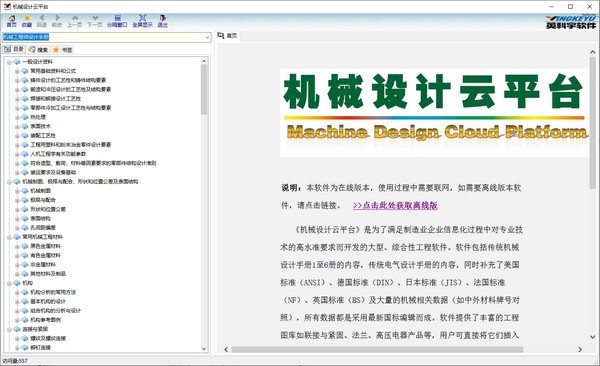
Task: Switch to the 书签 bookmarks tab
Action: [62, 50]
